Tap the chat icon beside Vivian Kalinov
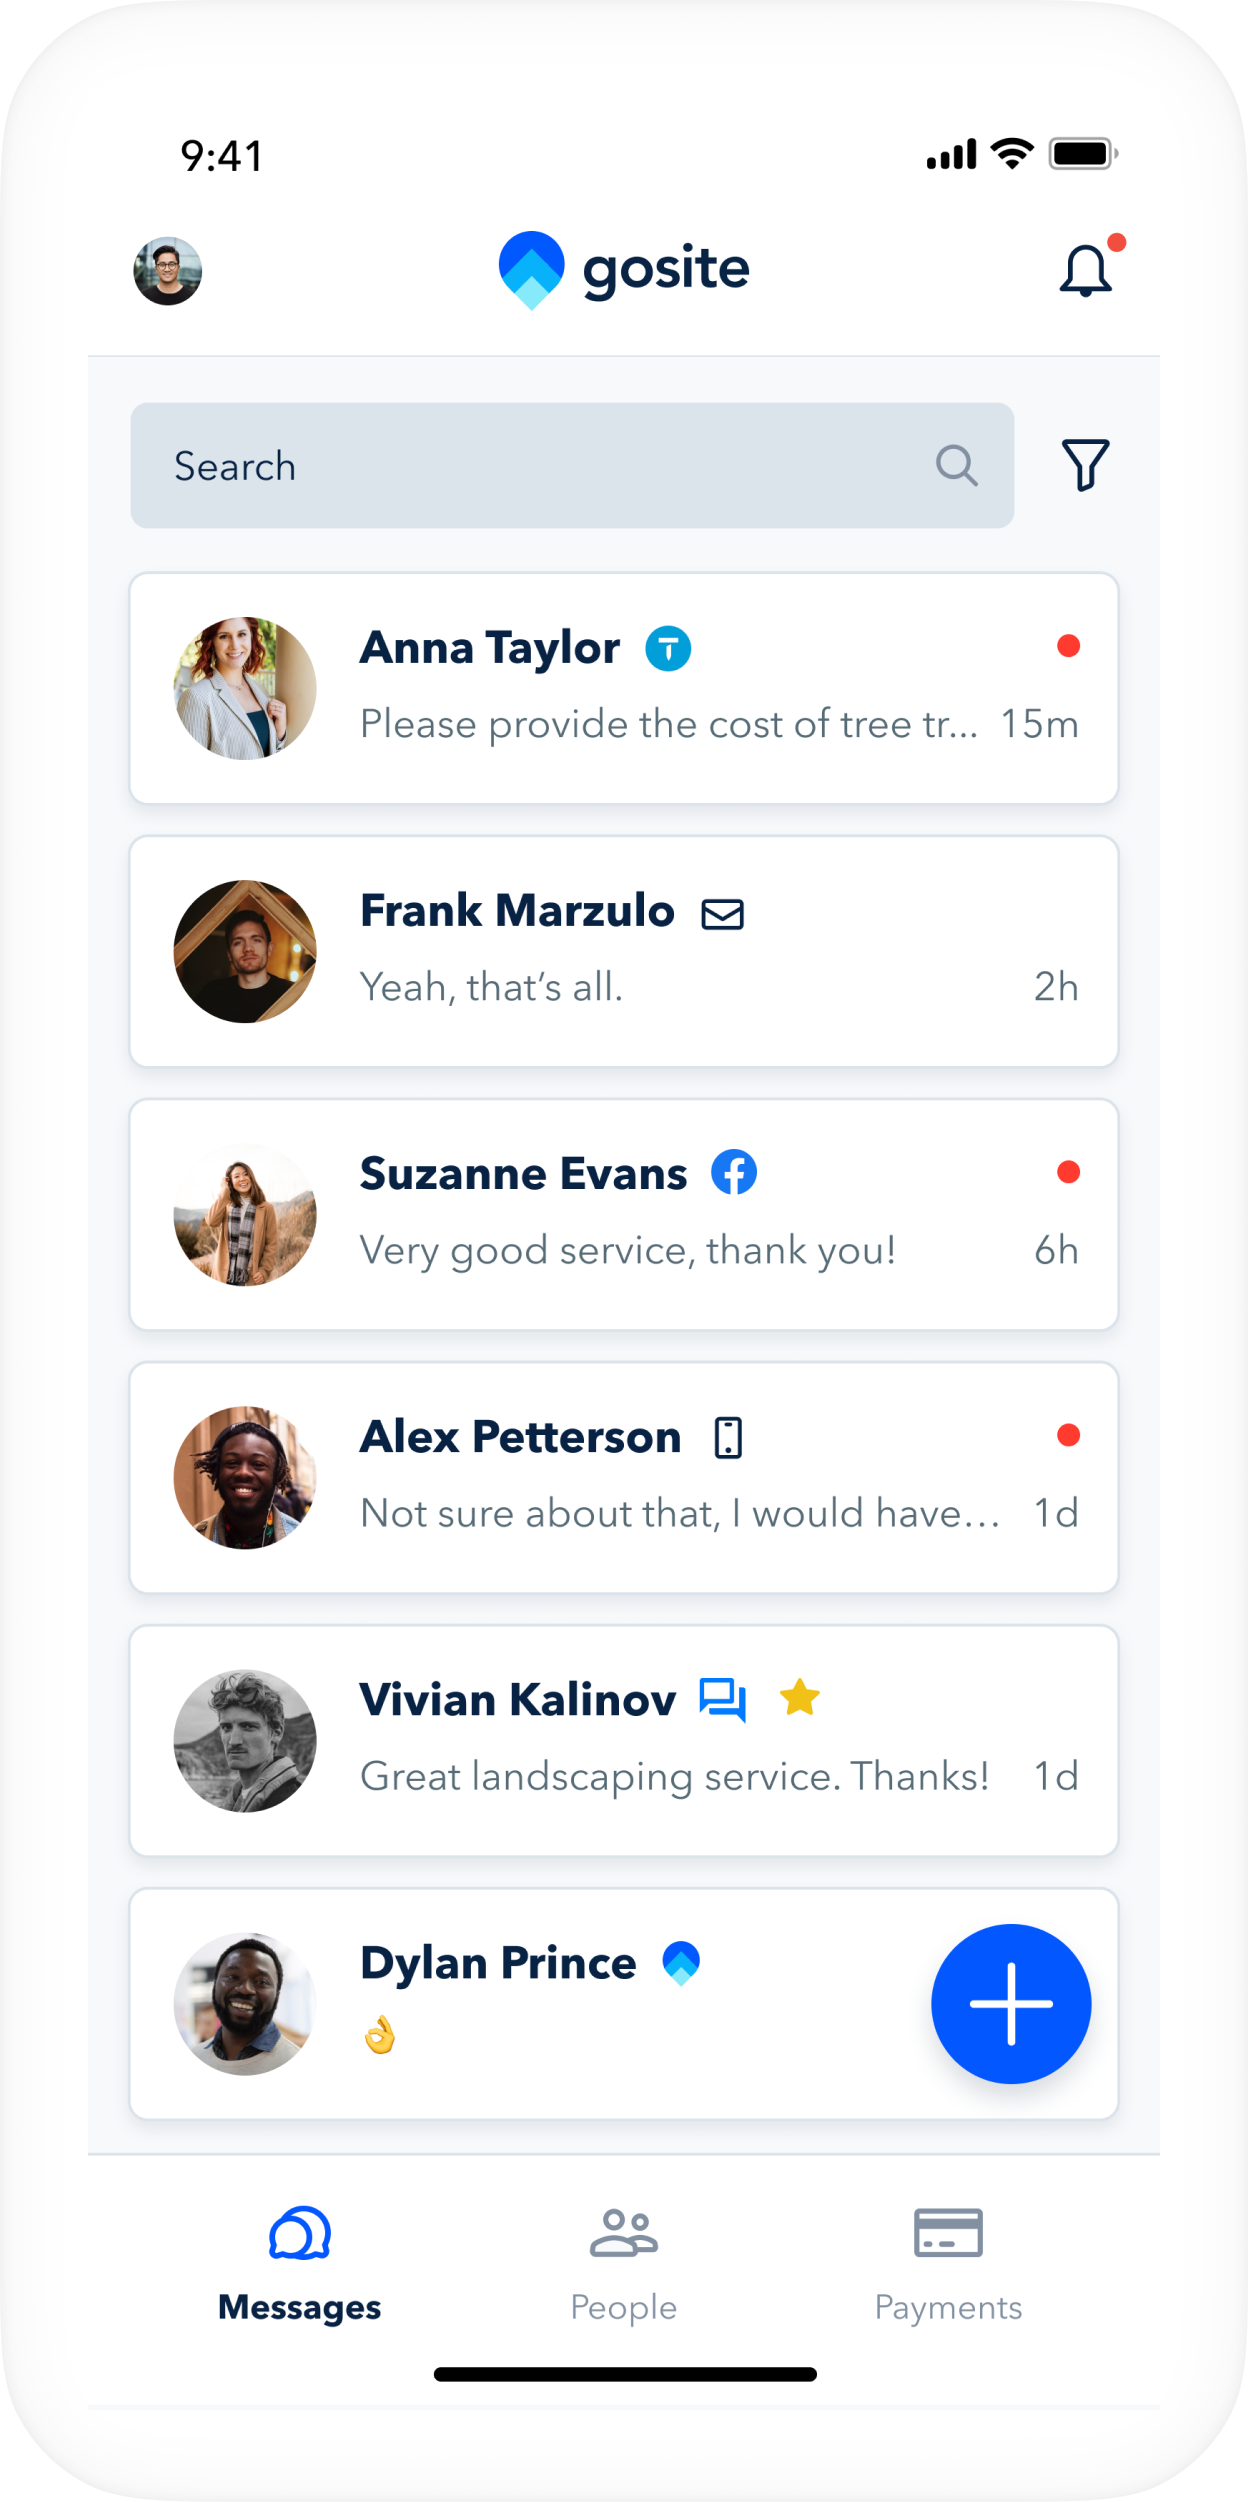Screen dimensions: 1248x2502 pyautogui.click(x=722, y=1699)
